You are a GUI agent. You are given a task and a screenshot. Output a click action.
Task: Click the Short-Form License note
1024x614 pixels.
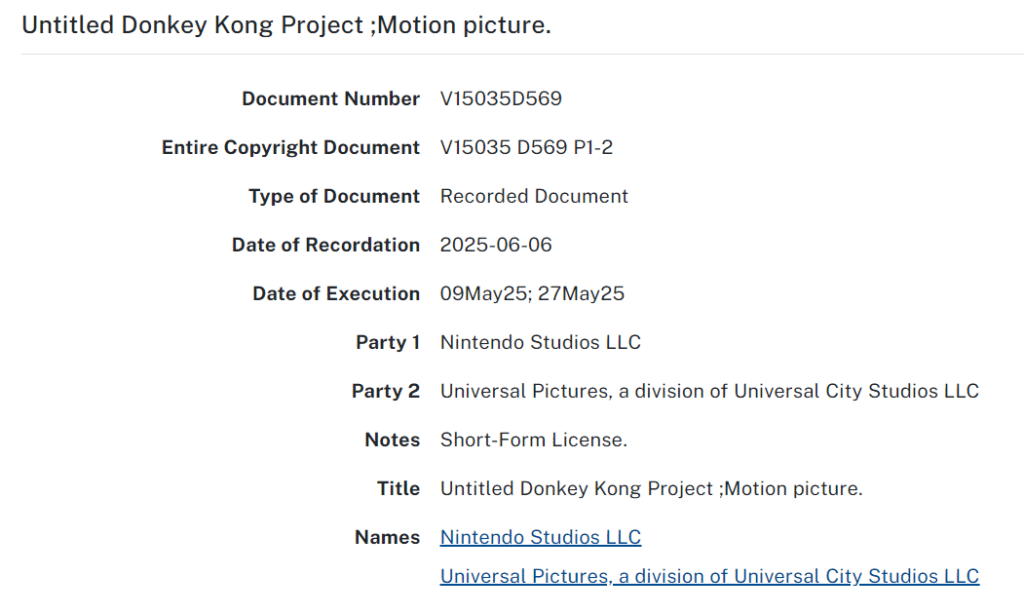tap(534, 440)
